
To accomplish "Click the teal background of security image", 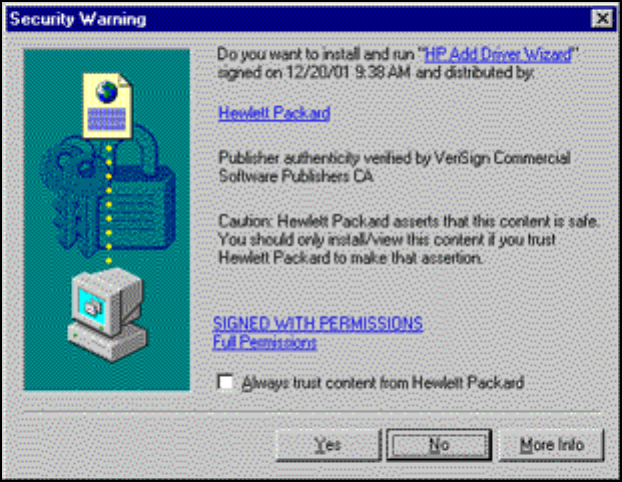I will coord(167,337).
